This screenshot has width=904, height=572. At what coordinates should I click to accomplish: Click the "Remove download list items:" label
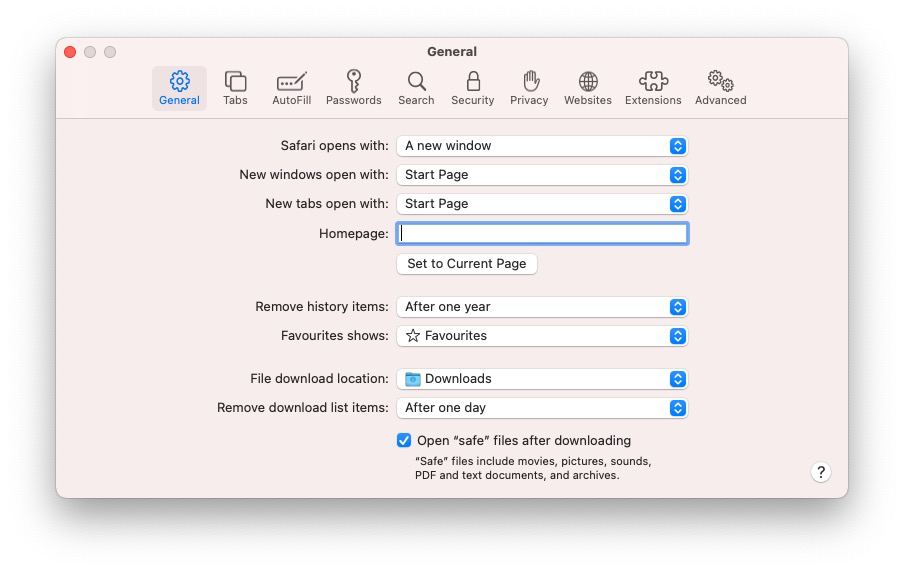303,408
